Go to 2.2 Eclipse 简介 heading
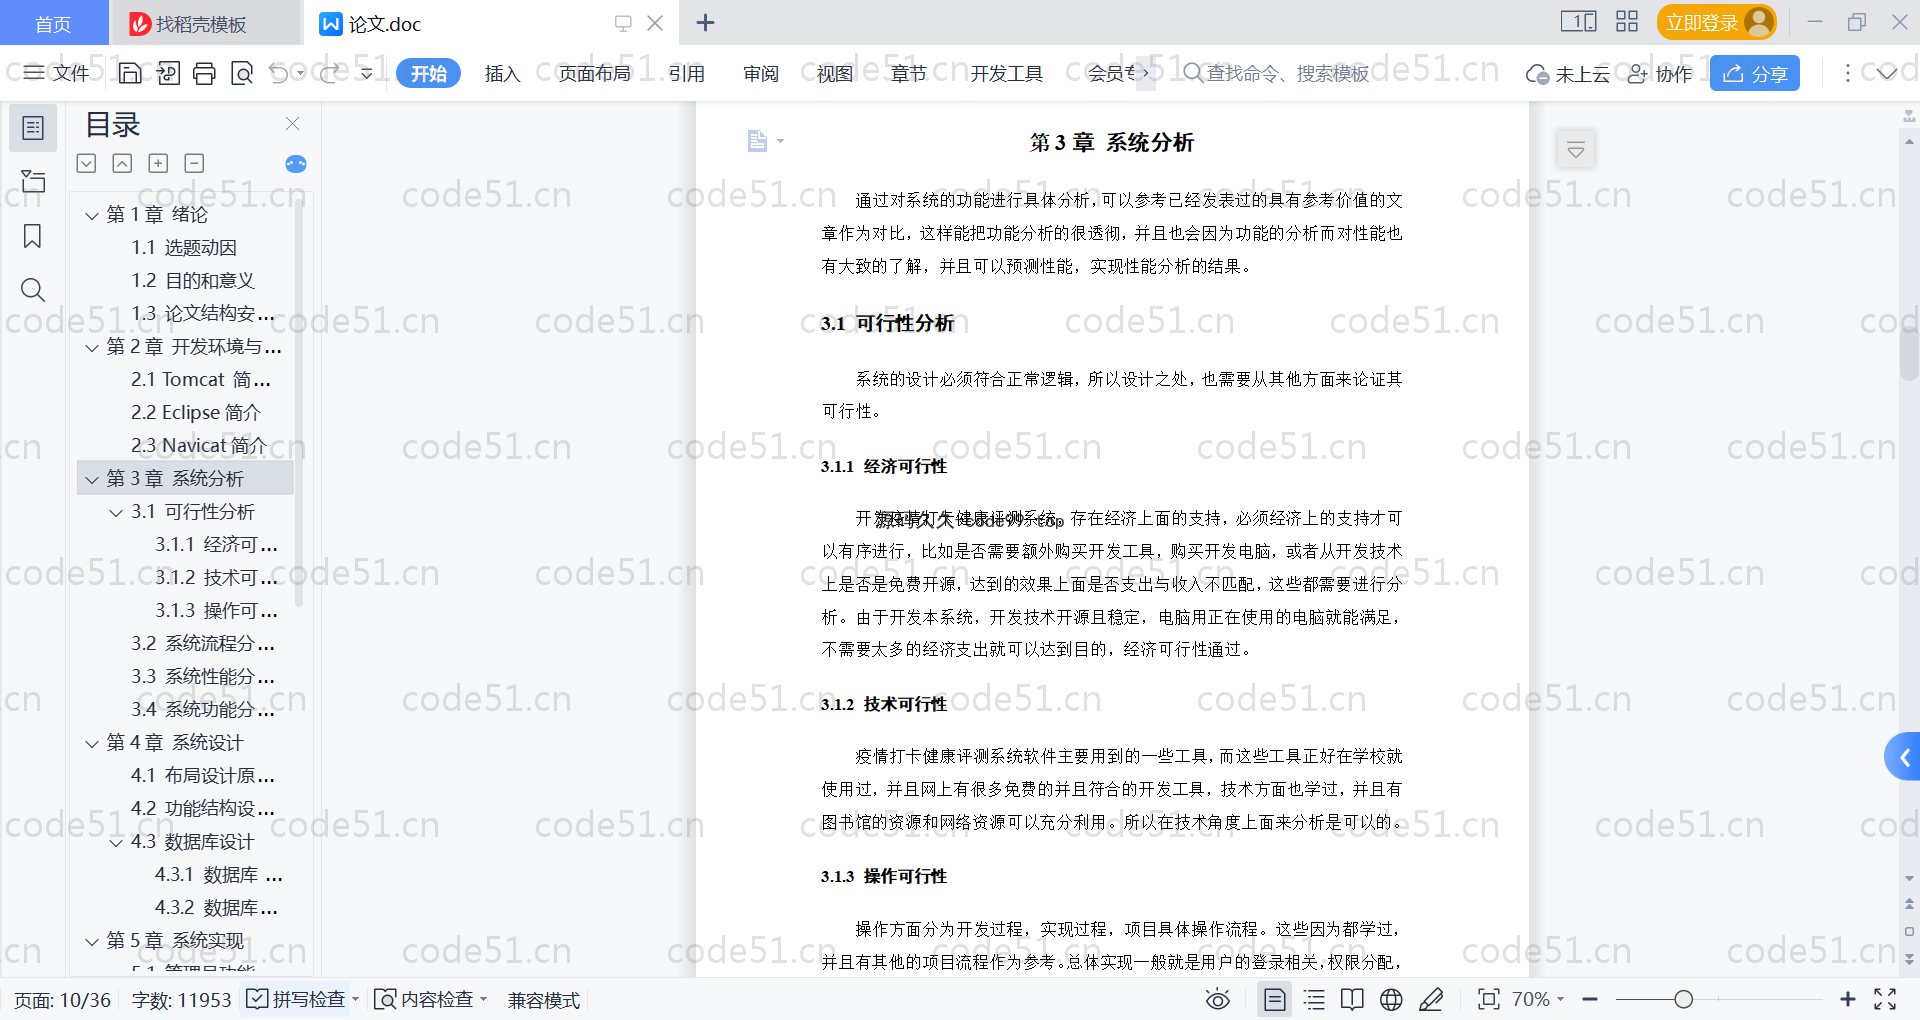The height and width of the screenshot is (1020, 1920). click(196, 412)
